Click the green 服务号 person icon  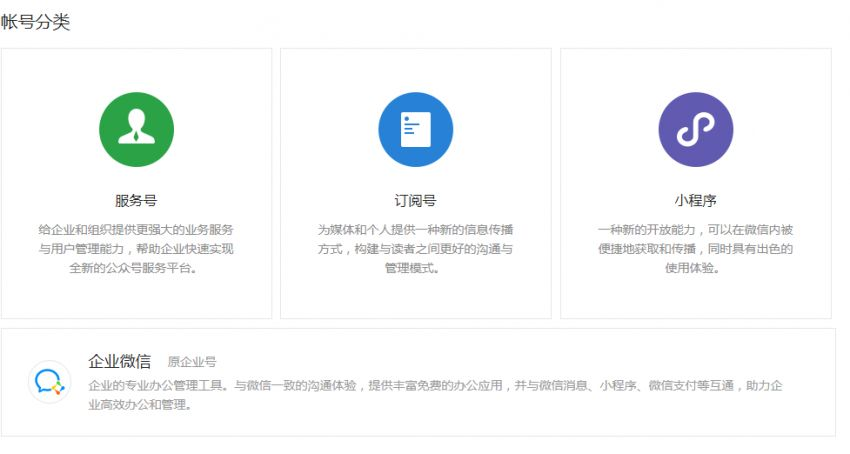tap(137, 130)
